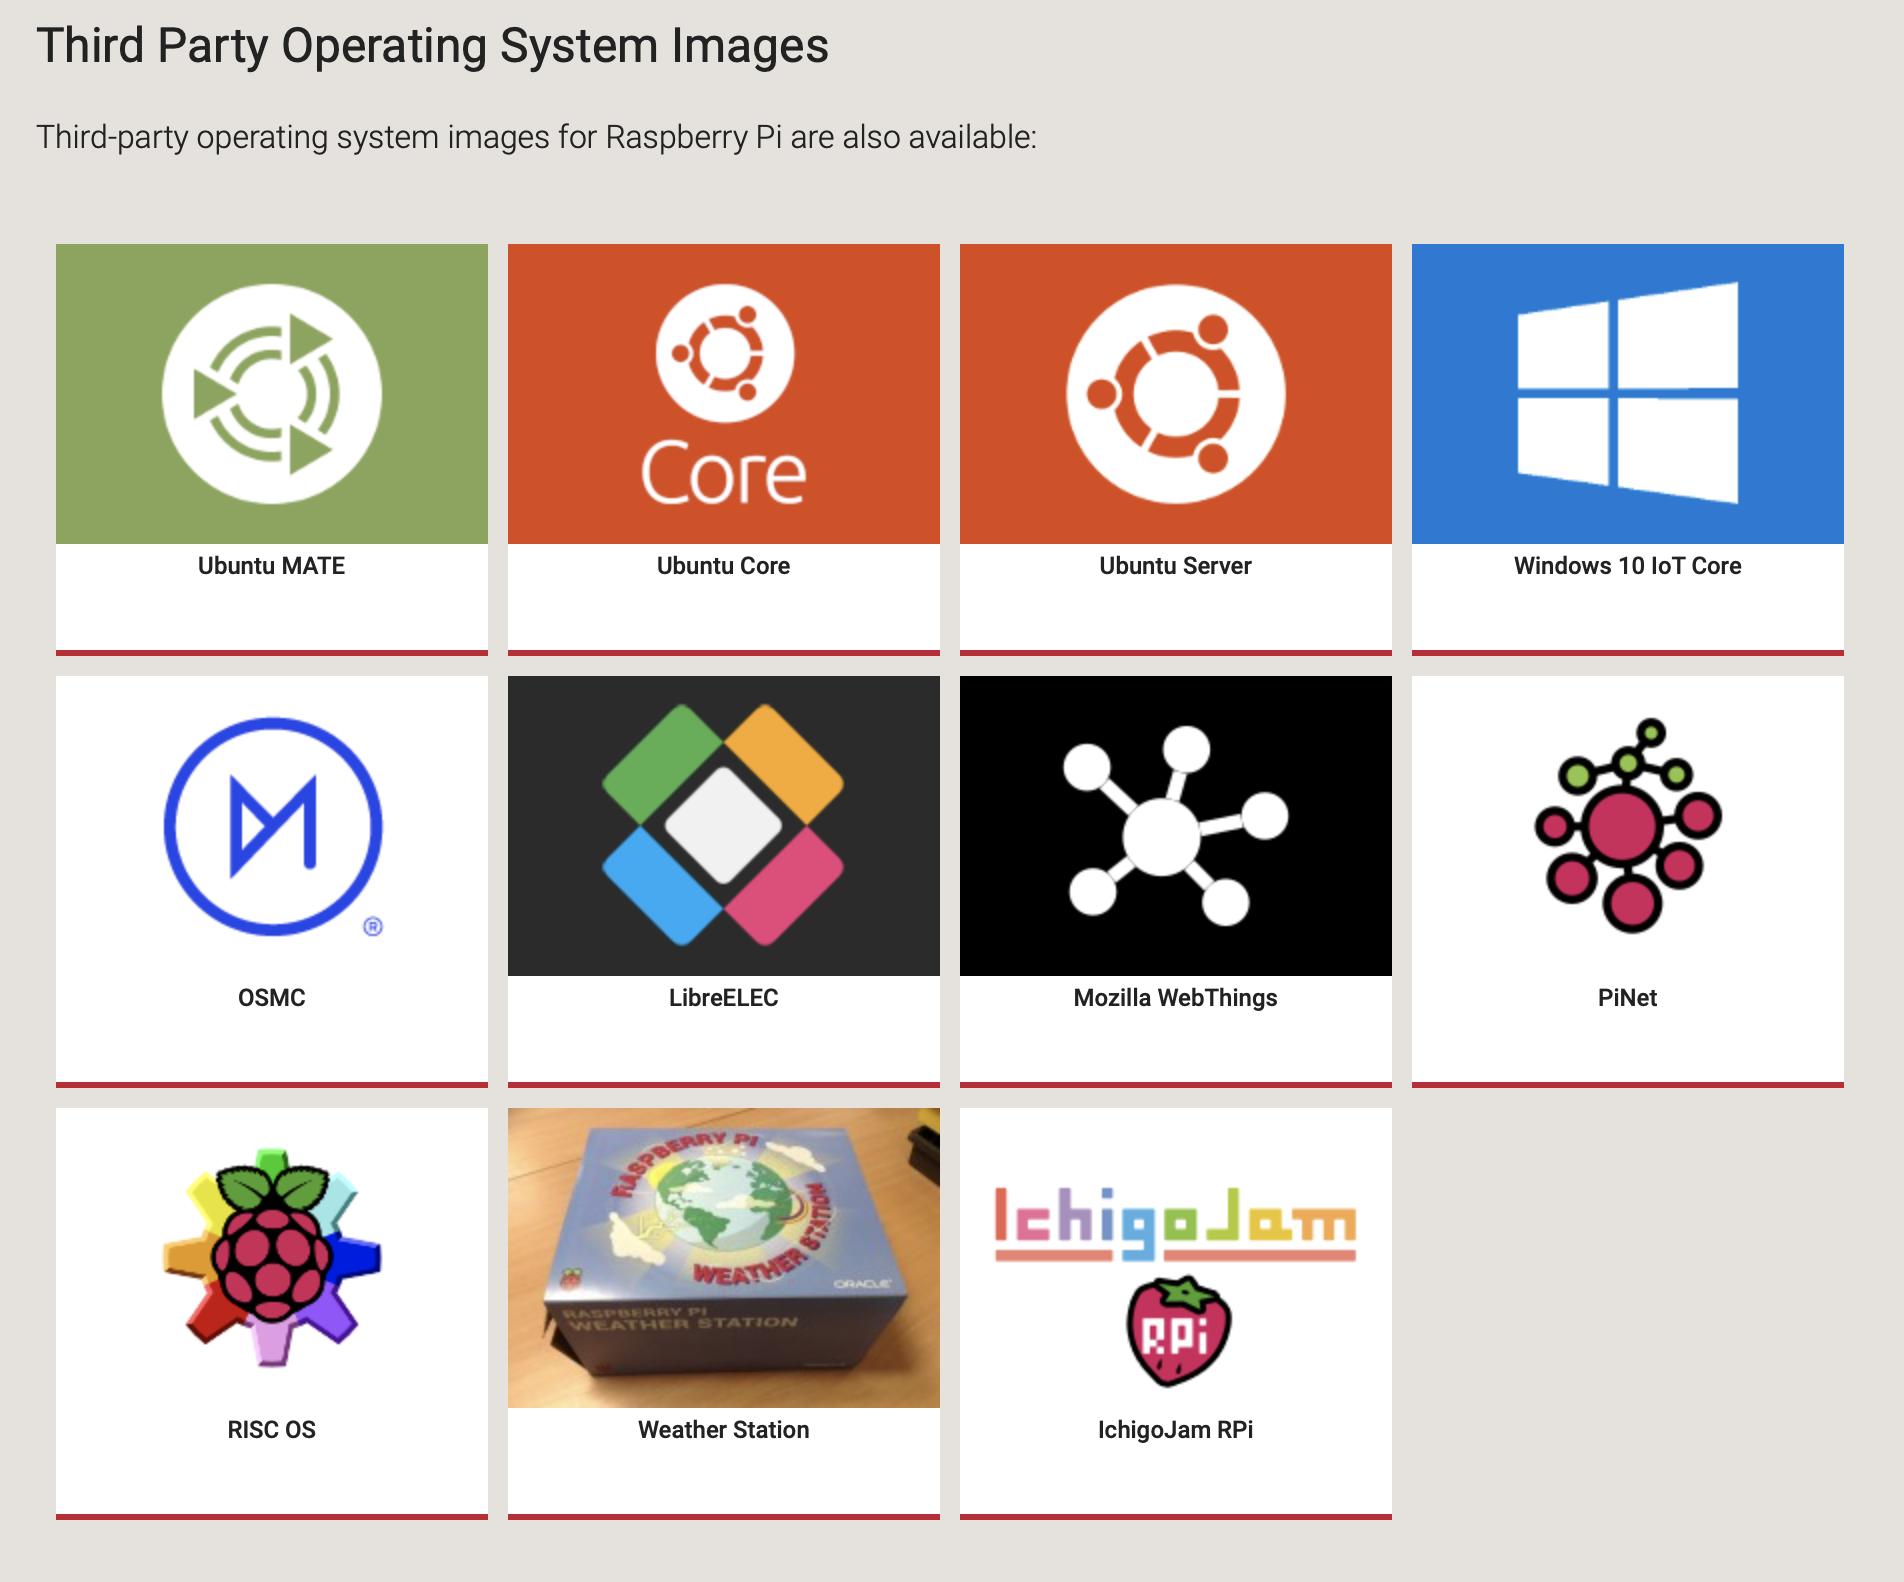
Task: Select the RISC OS cog raspberry logo
Action: 272,1258
